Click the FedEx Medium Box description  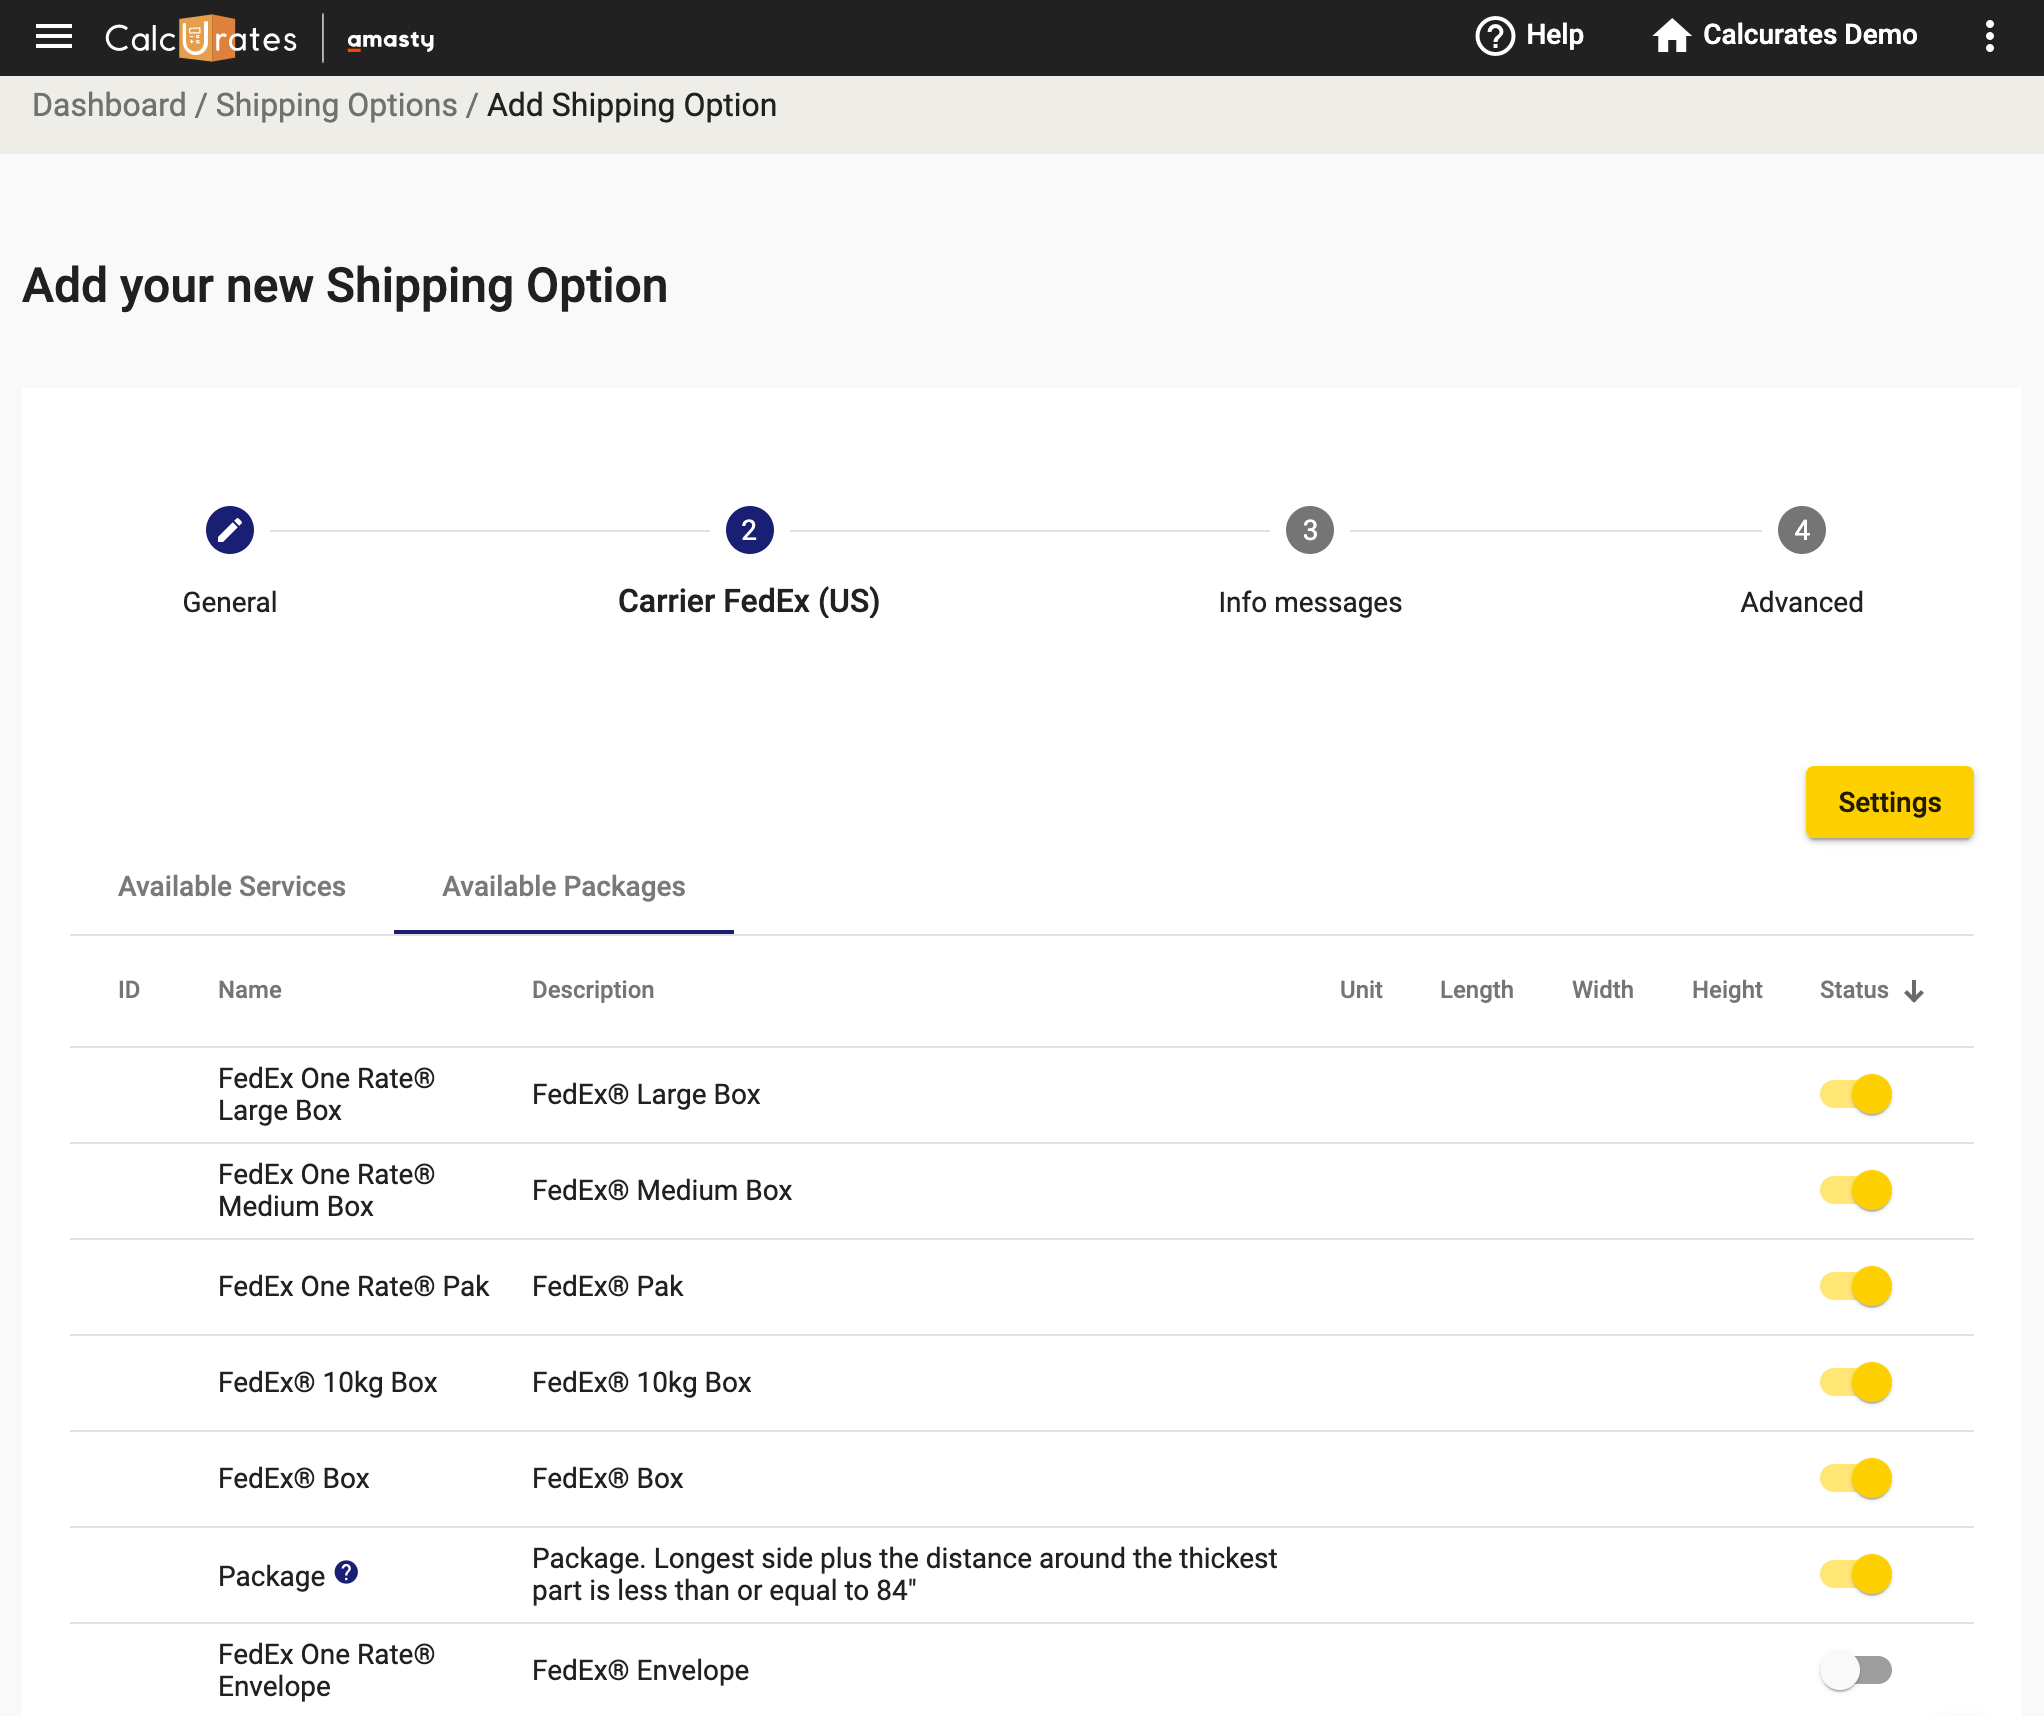[x=662, y=1190]
